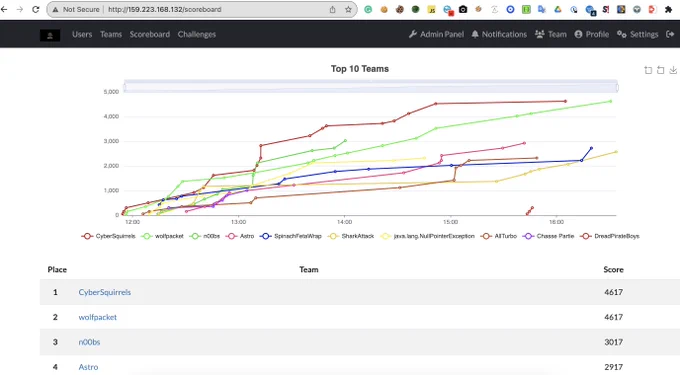Toggle SharkAttack series in legend
The width and height of the screenshot is (680, 375).
[x=350, y=236]
